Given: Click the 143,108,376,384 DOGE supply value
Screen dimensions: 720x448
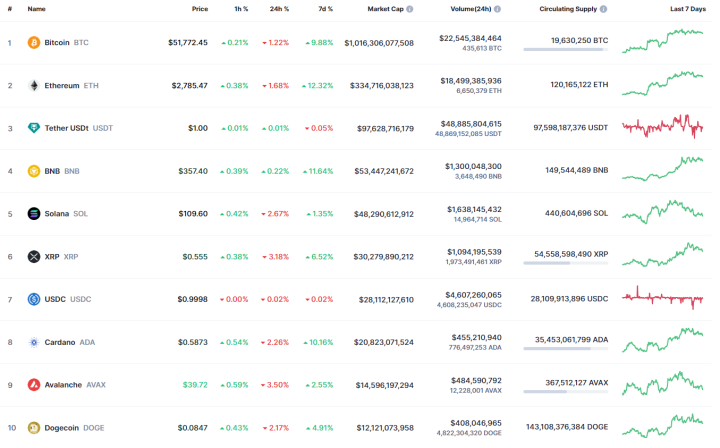Looking at the screenshot, I should click(567, 427).
